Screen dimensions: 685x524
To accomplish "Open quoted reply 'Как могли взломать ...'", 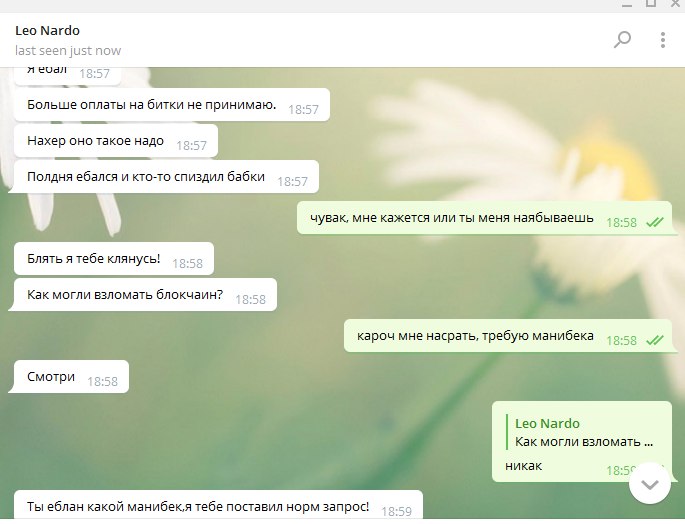I will tap(584, 441).
